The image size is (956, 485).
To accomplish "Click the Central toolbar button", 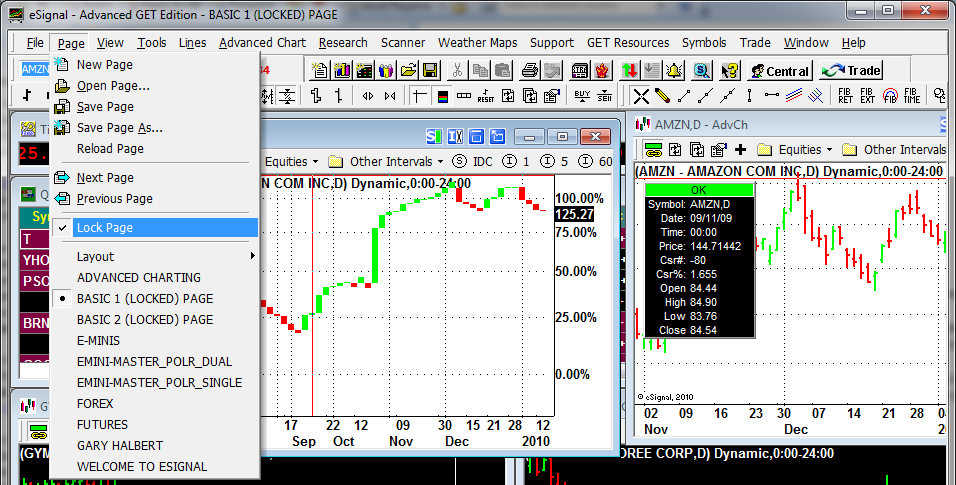I will [780, 71].
